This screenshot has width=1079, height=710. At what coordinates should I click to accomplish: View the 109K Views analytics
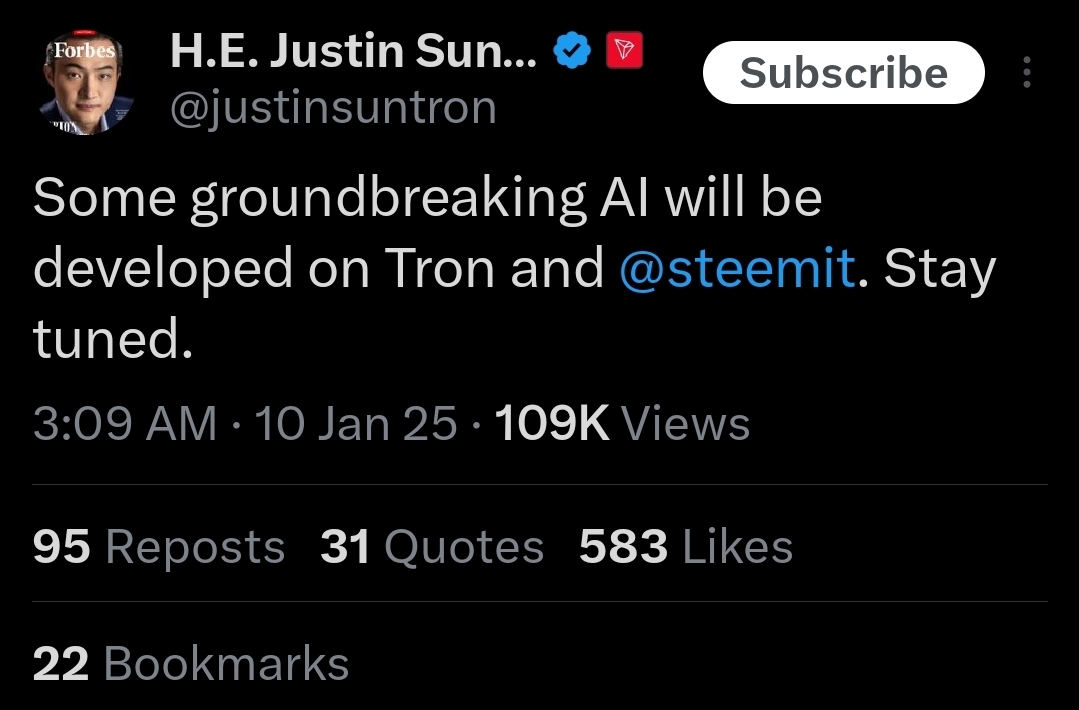(x=622, y=422)
